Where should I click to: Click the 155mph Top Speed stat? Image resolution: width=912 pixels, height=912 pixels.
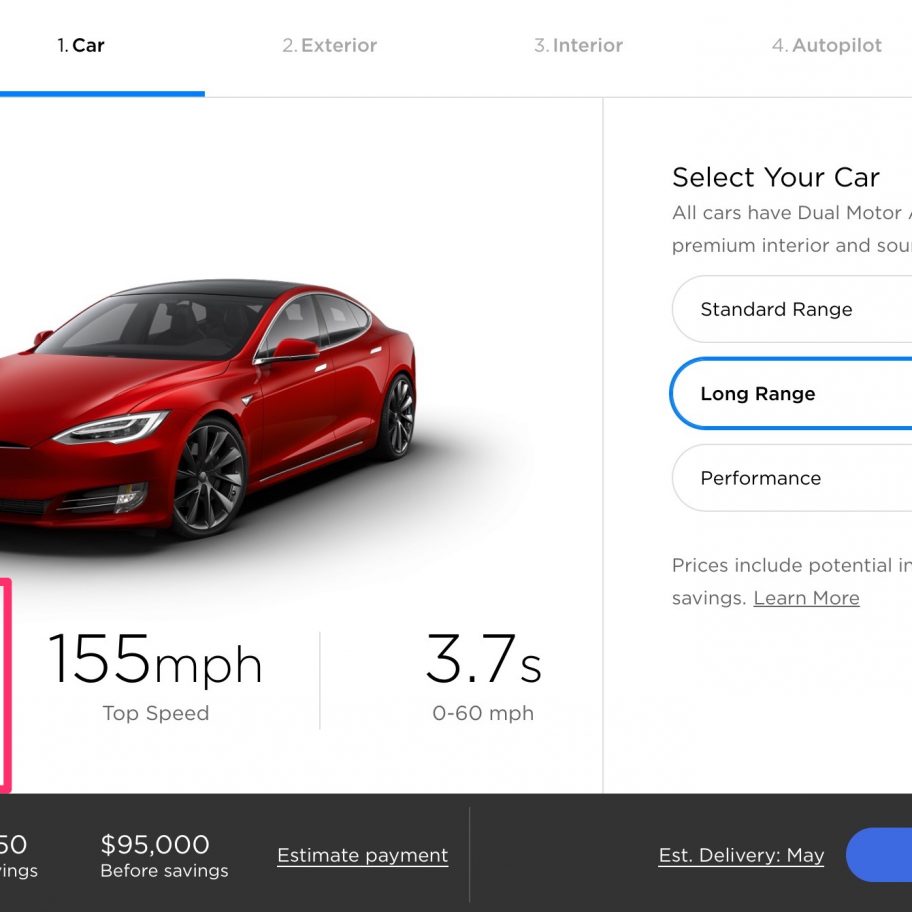156,678
